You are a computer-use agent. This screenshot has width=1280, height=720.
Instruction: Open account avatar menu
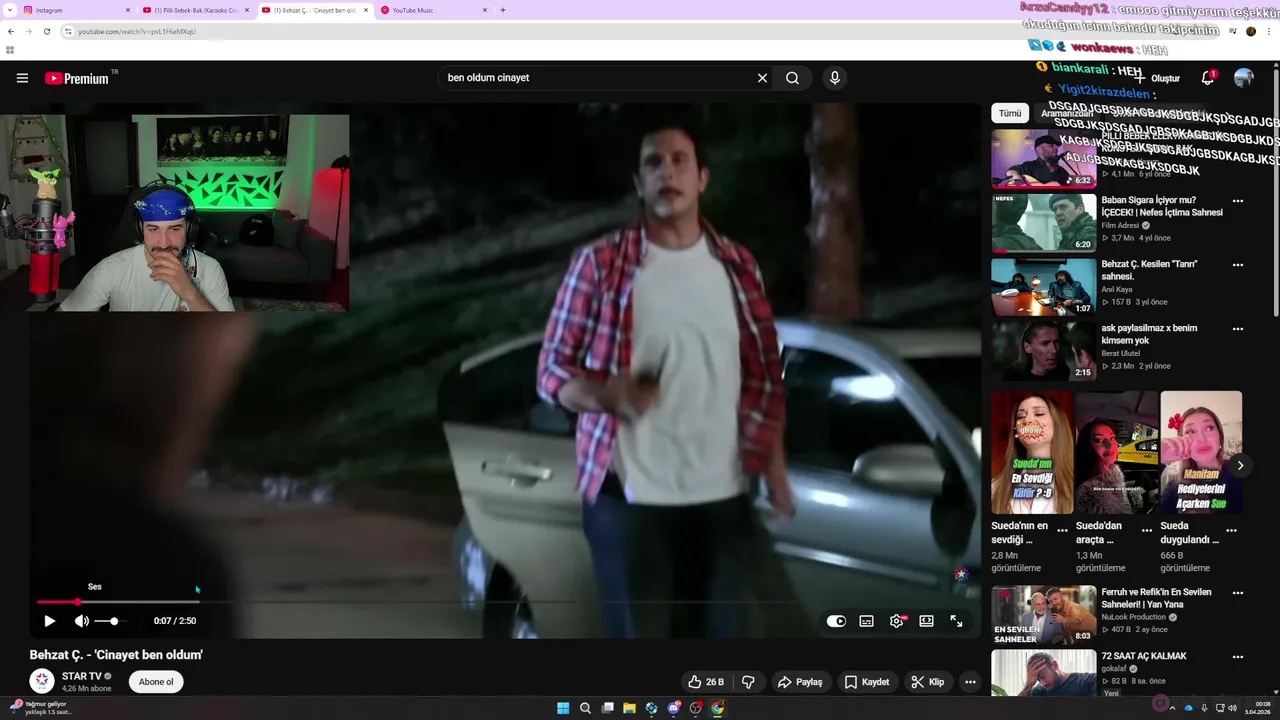tap(1244, 78)
